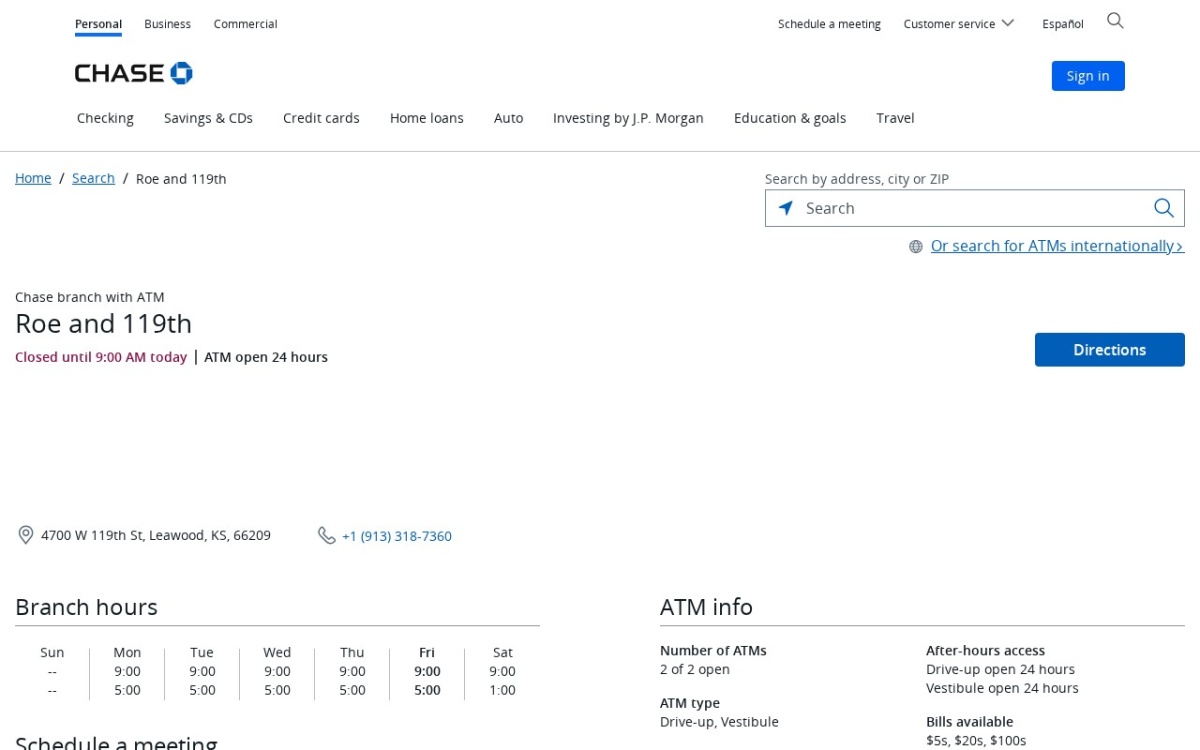This screenshot has width=1200, height=750.
Task: Click the Sign in button
Action: tap(1088, 76)
